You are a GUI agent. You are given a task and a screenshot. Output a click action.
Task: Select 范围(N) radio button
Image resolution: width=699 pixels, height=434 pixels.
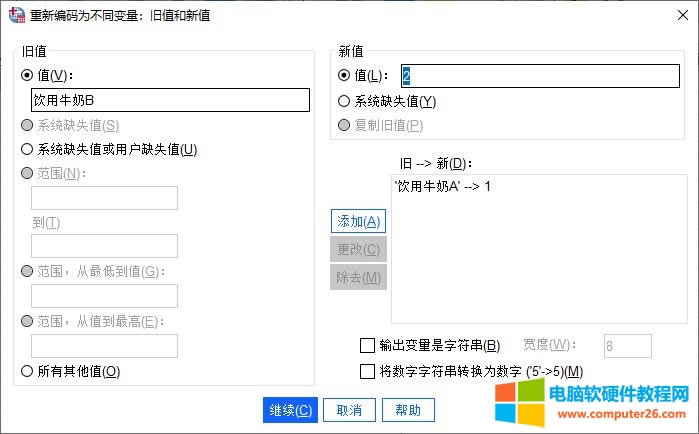[27, 174]
